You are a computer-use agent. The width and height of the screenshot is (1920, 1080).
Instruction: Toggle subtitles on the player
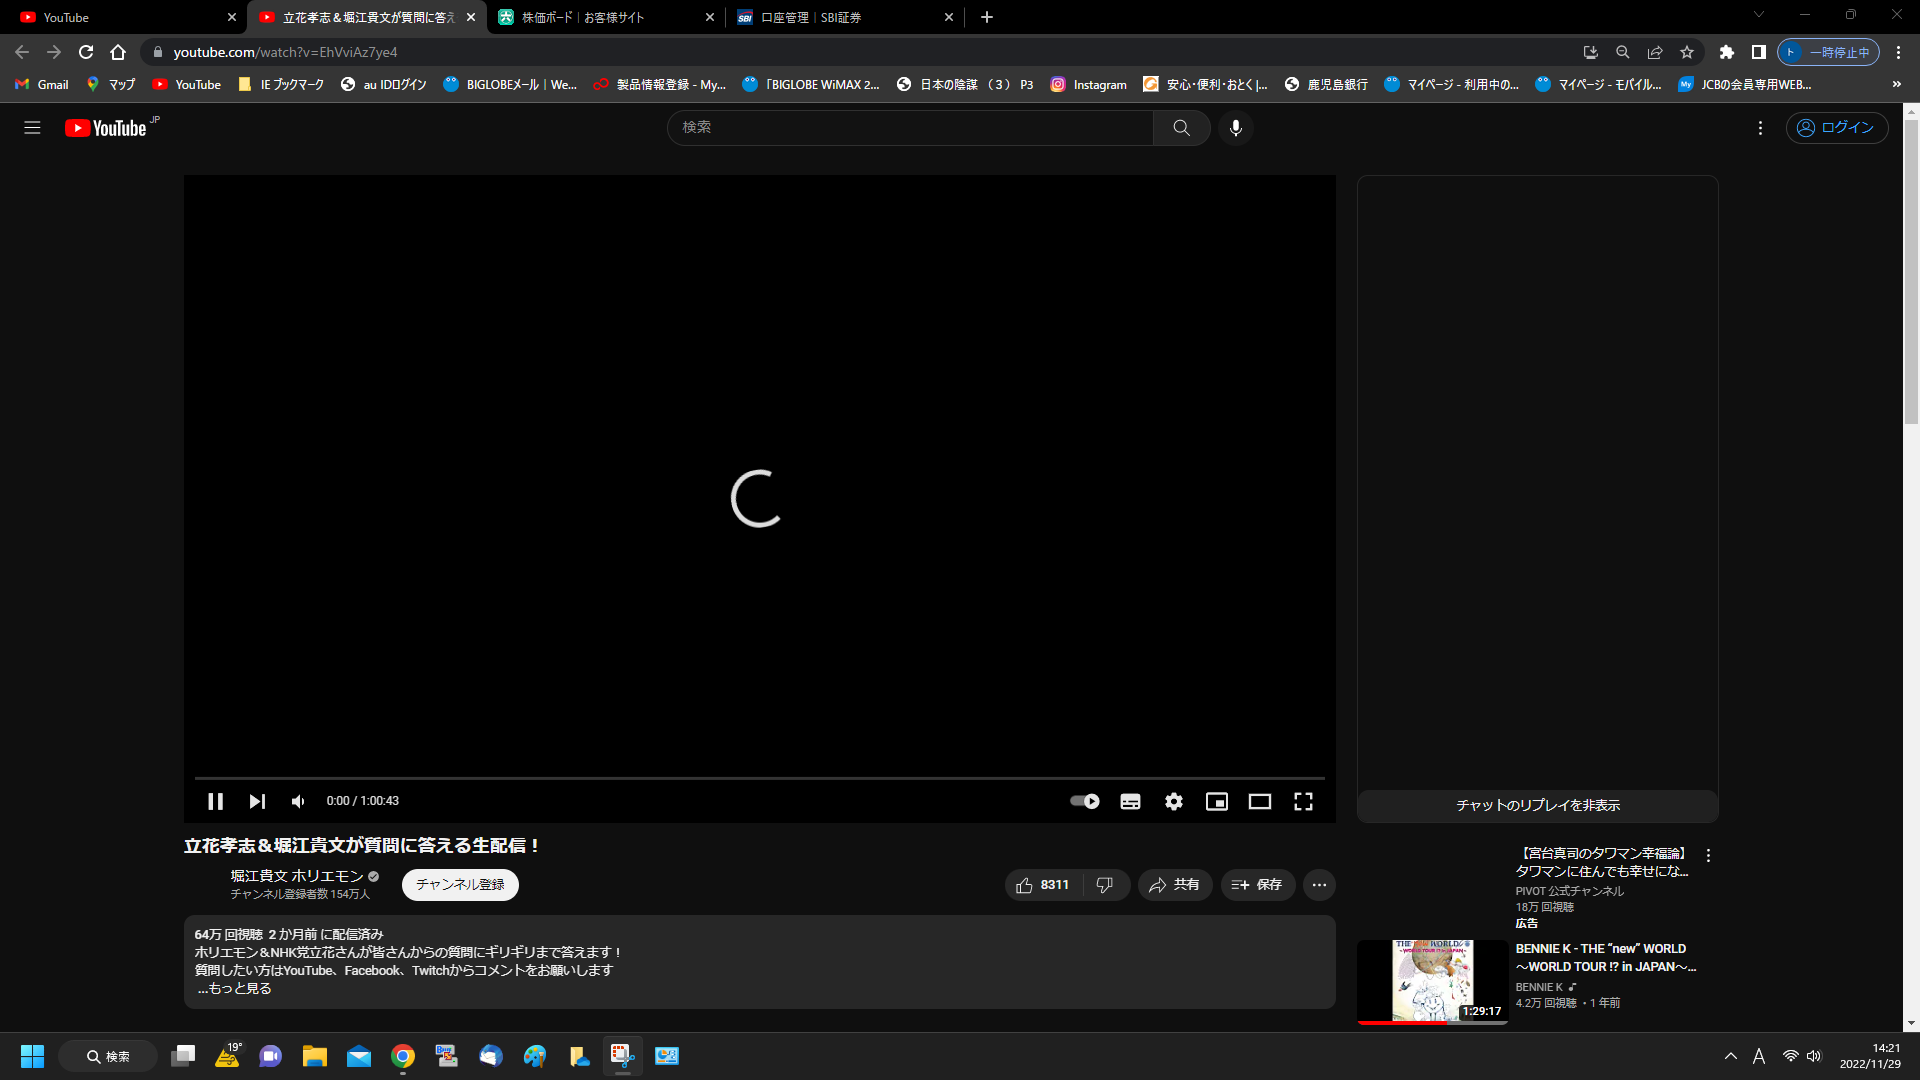pos(1130,801)
